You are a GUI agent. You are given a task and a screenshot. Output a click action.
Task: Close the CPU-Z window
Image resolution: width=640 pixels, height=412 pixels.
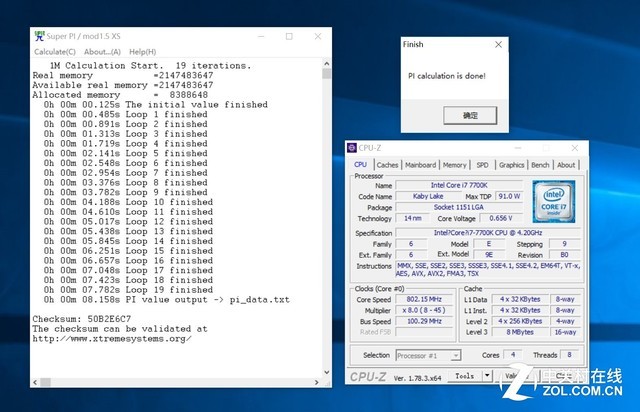[575, 148]
